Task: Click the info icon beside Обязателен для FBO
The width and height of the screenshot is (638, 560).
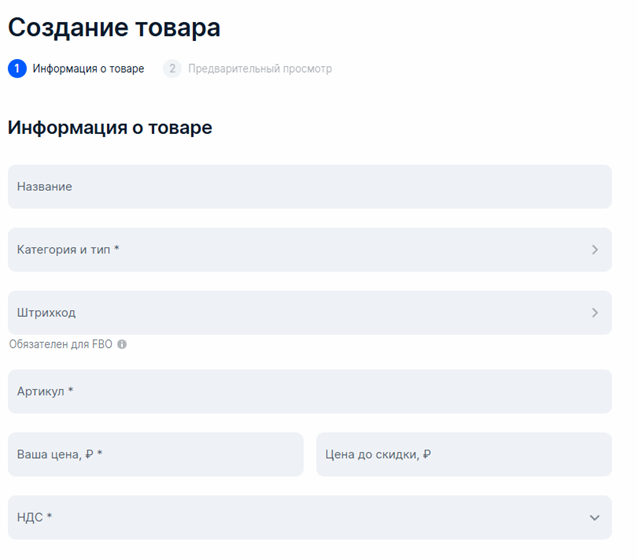Action: [122, 344]
